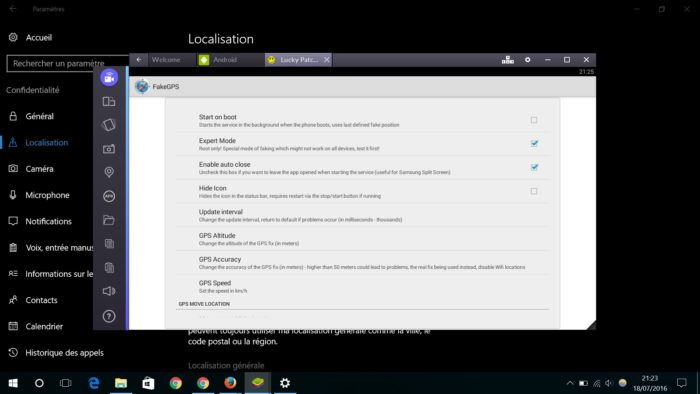Open the BlueStacks network/keyboard mapping icon
Image resolution: width=700 pixels, height=394 pixels.
(508, 60)
